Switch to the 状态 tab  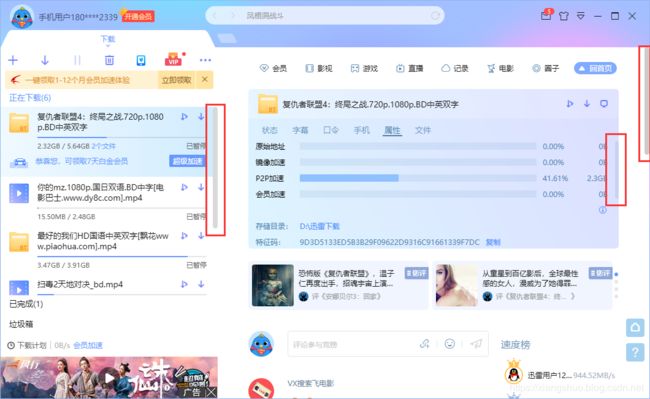tap(269, 130)
